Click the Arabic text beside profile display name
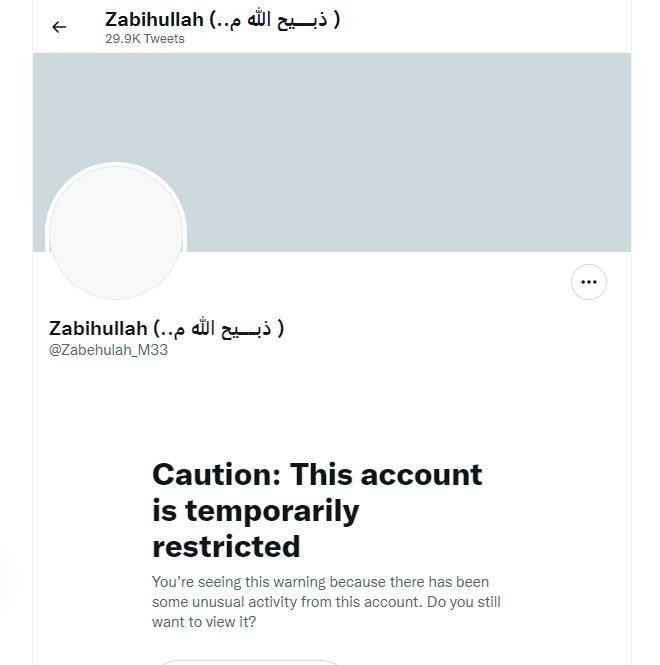 click(218, 328)
